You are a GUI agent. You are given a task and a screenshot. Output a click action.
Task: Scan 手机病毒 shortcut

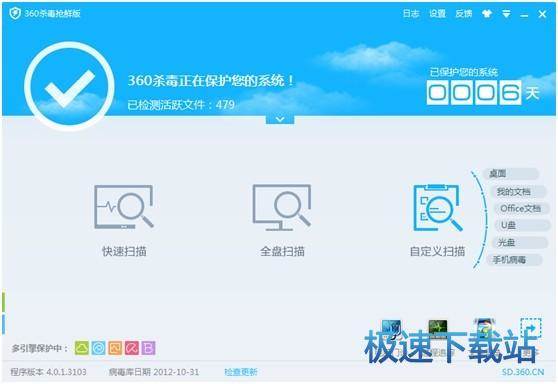515,260
